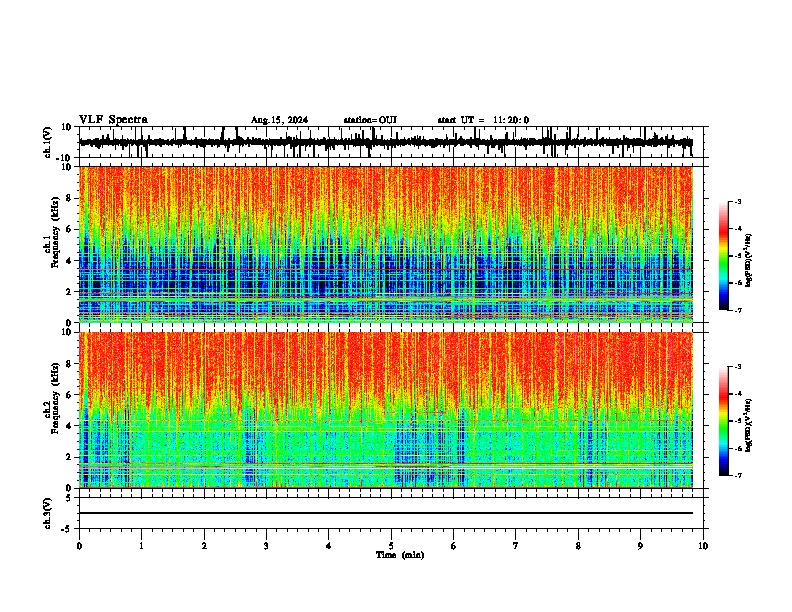Click time axis tick label "3"
This screenshot has width=792, height=612.
click(266, 546)
